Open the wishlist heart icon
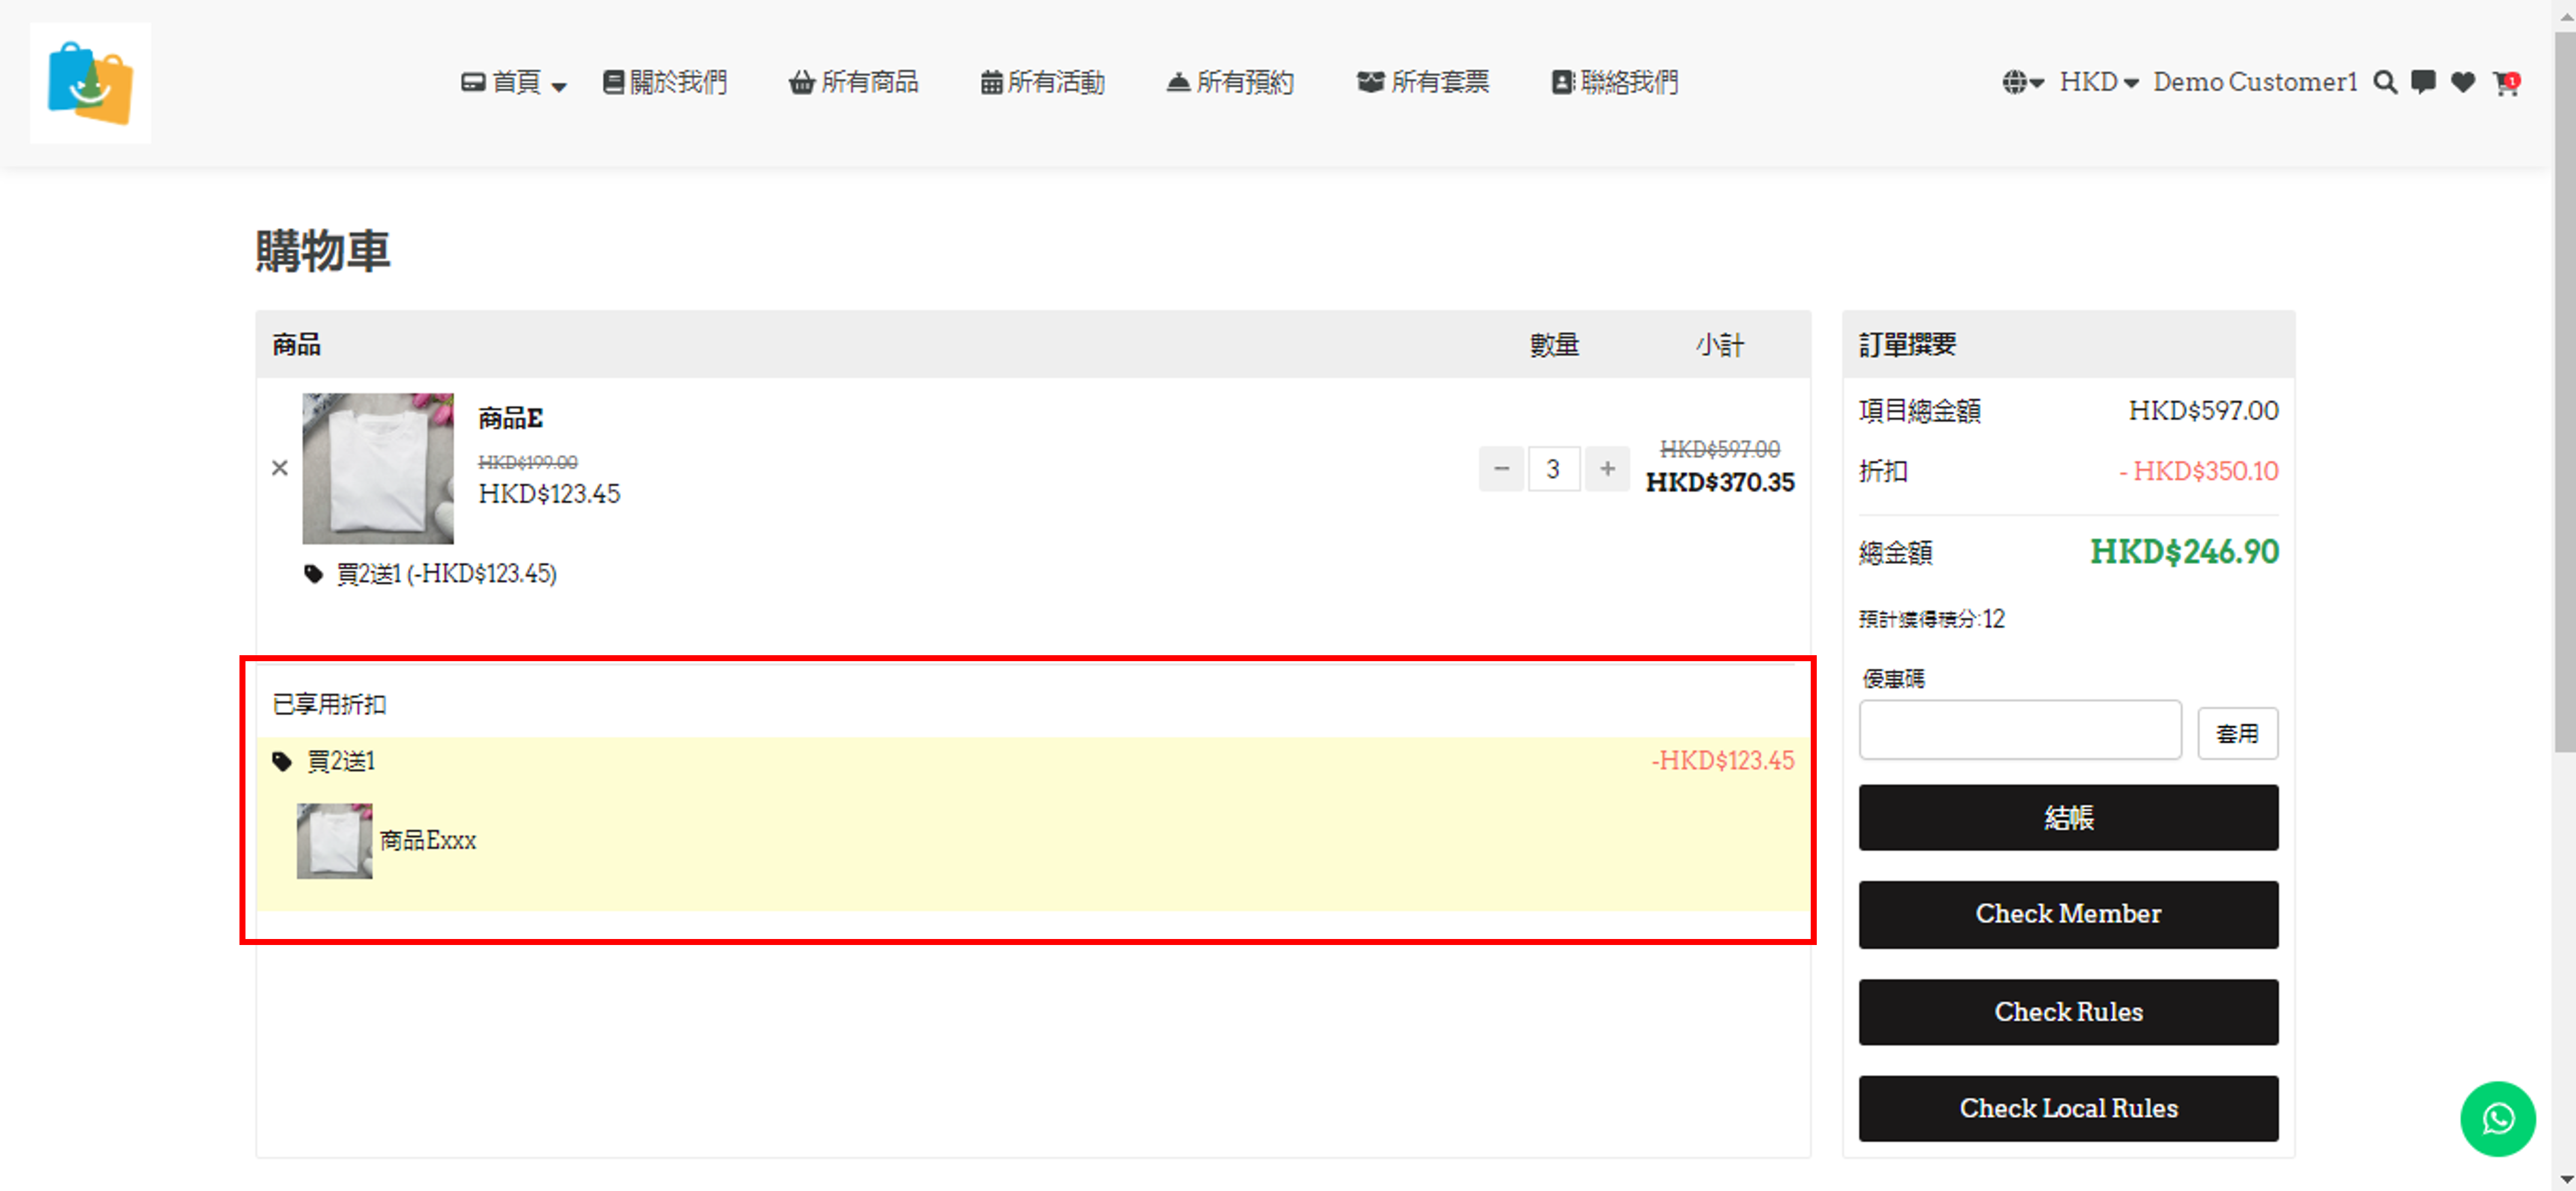Viewport: 2576px width, 1191px height. [2463, 82]
